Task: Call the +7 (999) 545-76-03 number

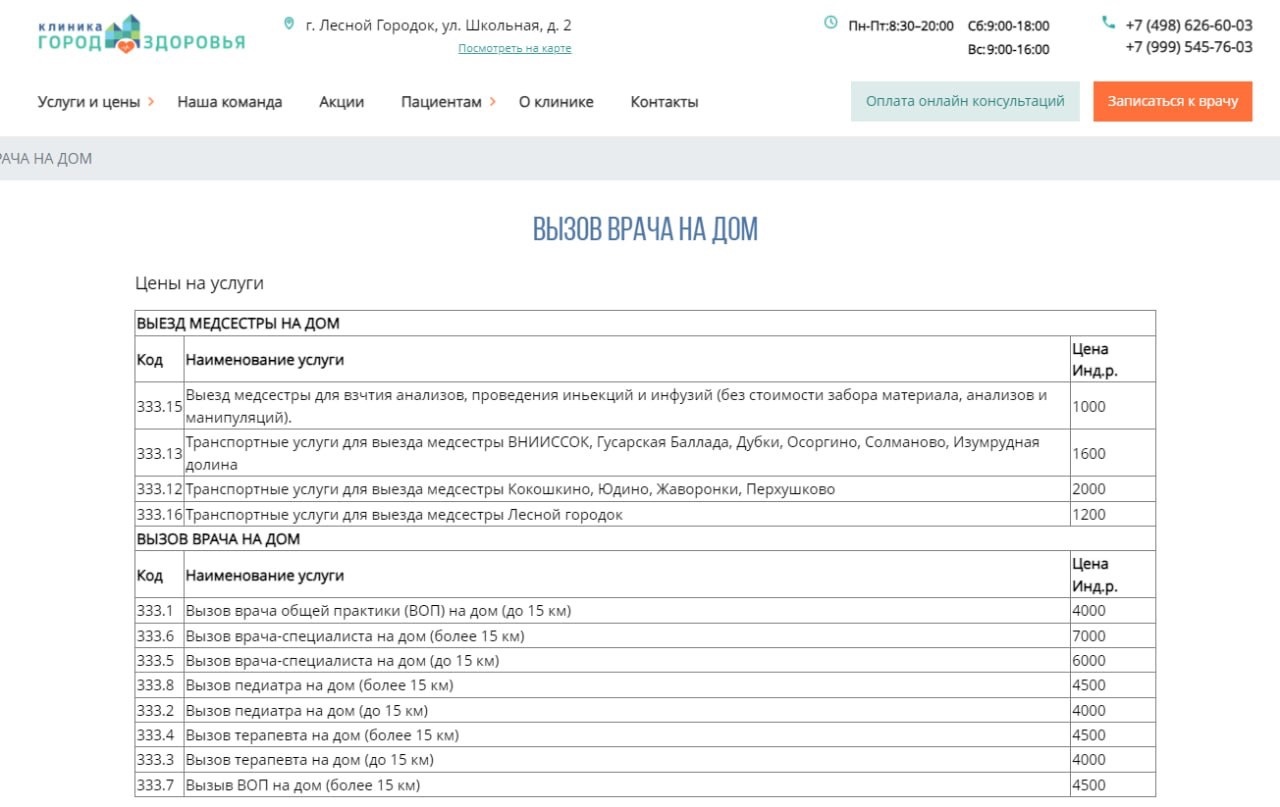Action: coord(1189,47)
